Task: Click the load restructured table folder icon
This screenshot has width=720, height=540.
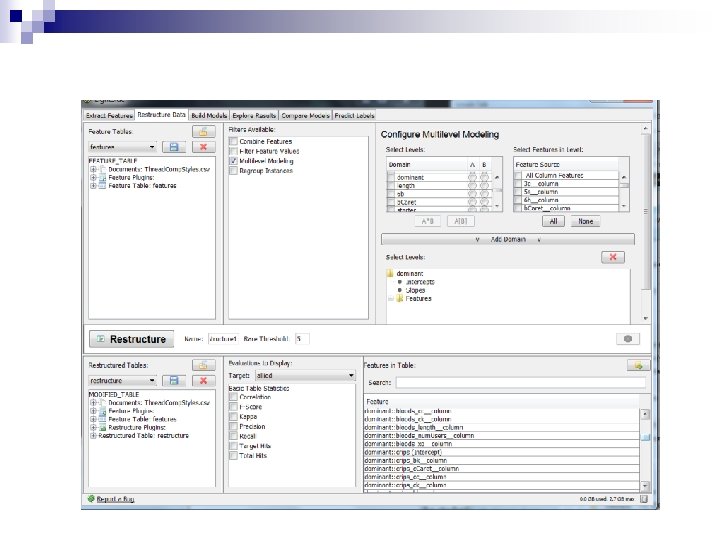Action: (x=203, y=365)
